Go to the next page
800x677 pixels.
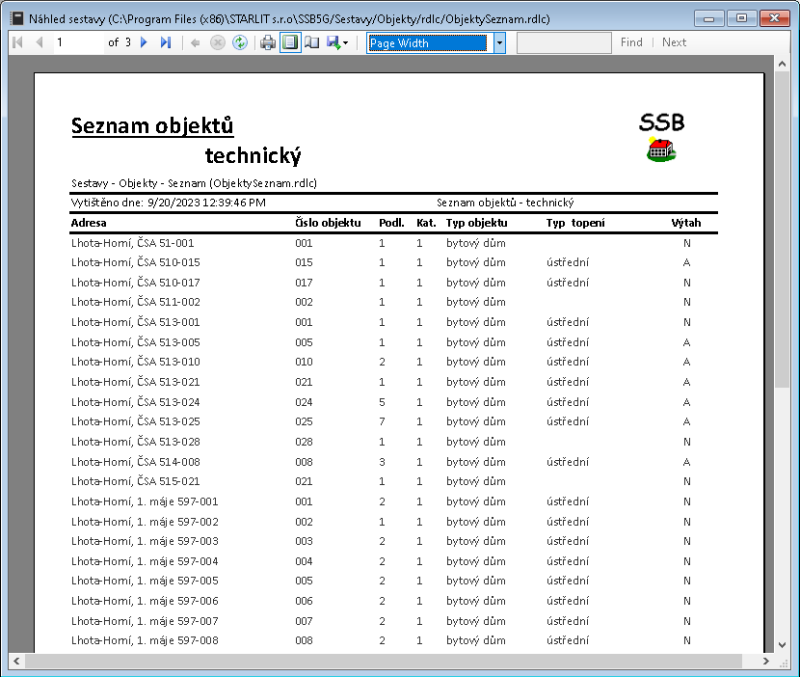tap(144, 42)
